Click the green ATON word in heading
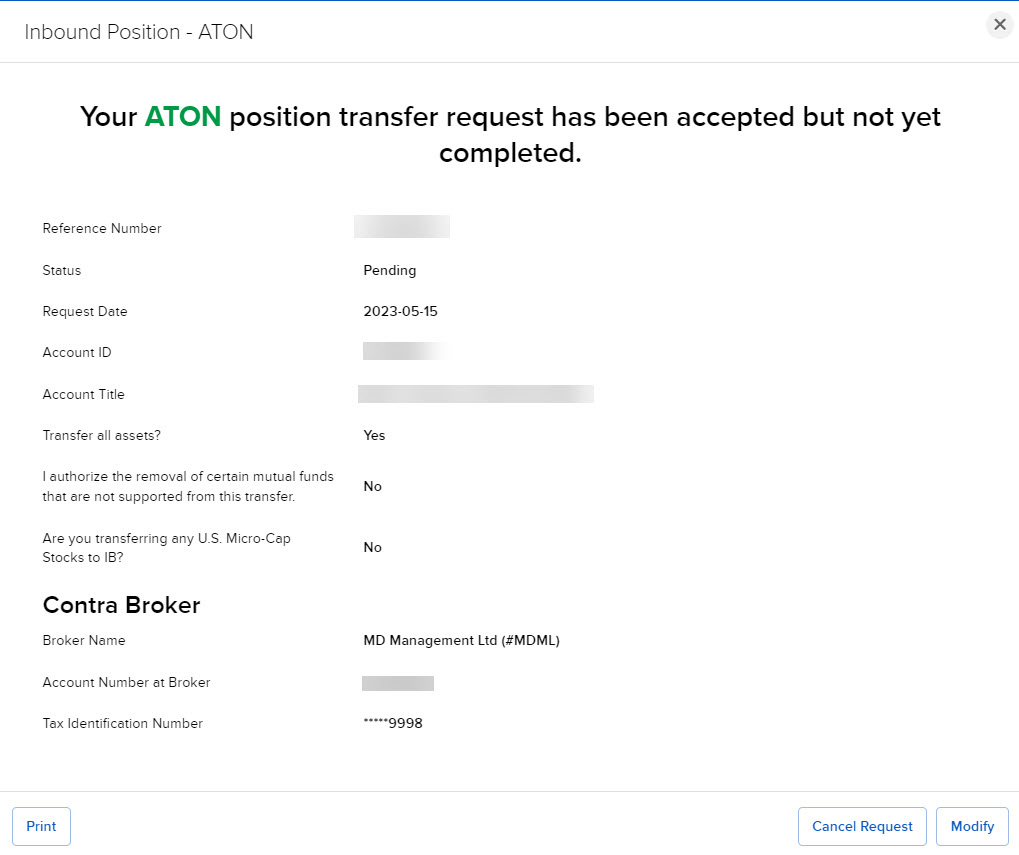This screenshot has width=1019, height=855. point(183,117)
